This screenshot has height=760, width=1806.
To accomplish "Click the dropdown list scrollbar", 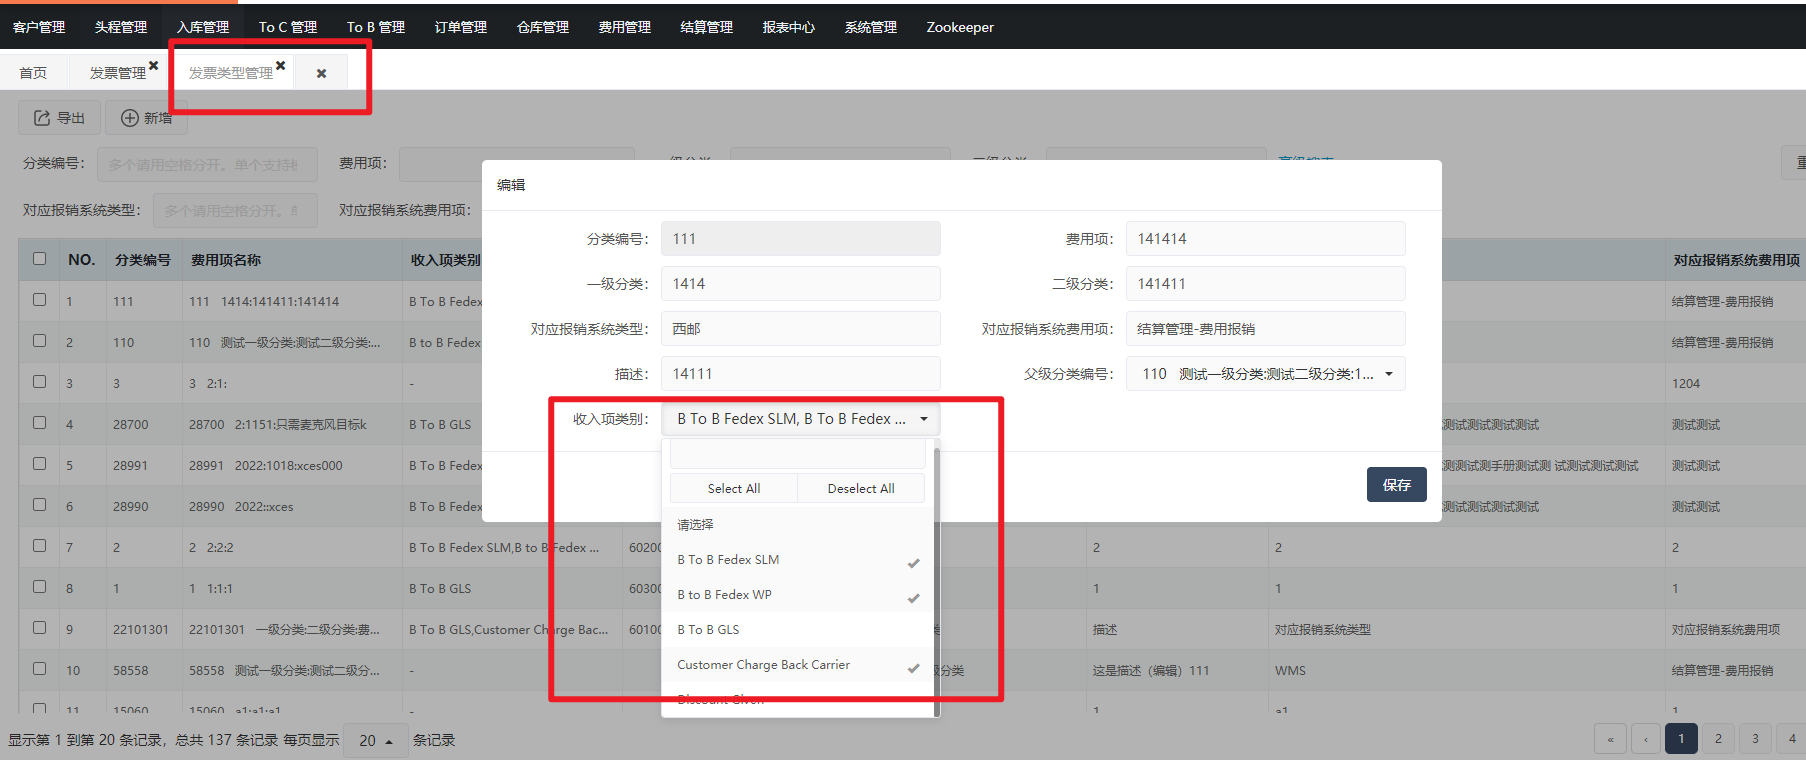I will pos(936,580).
